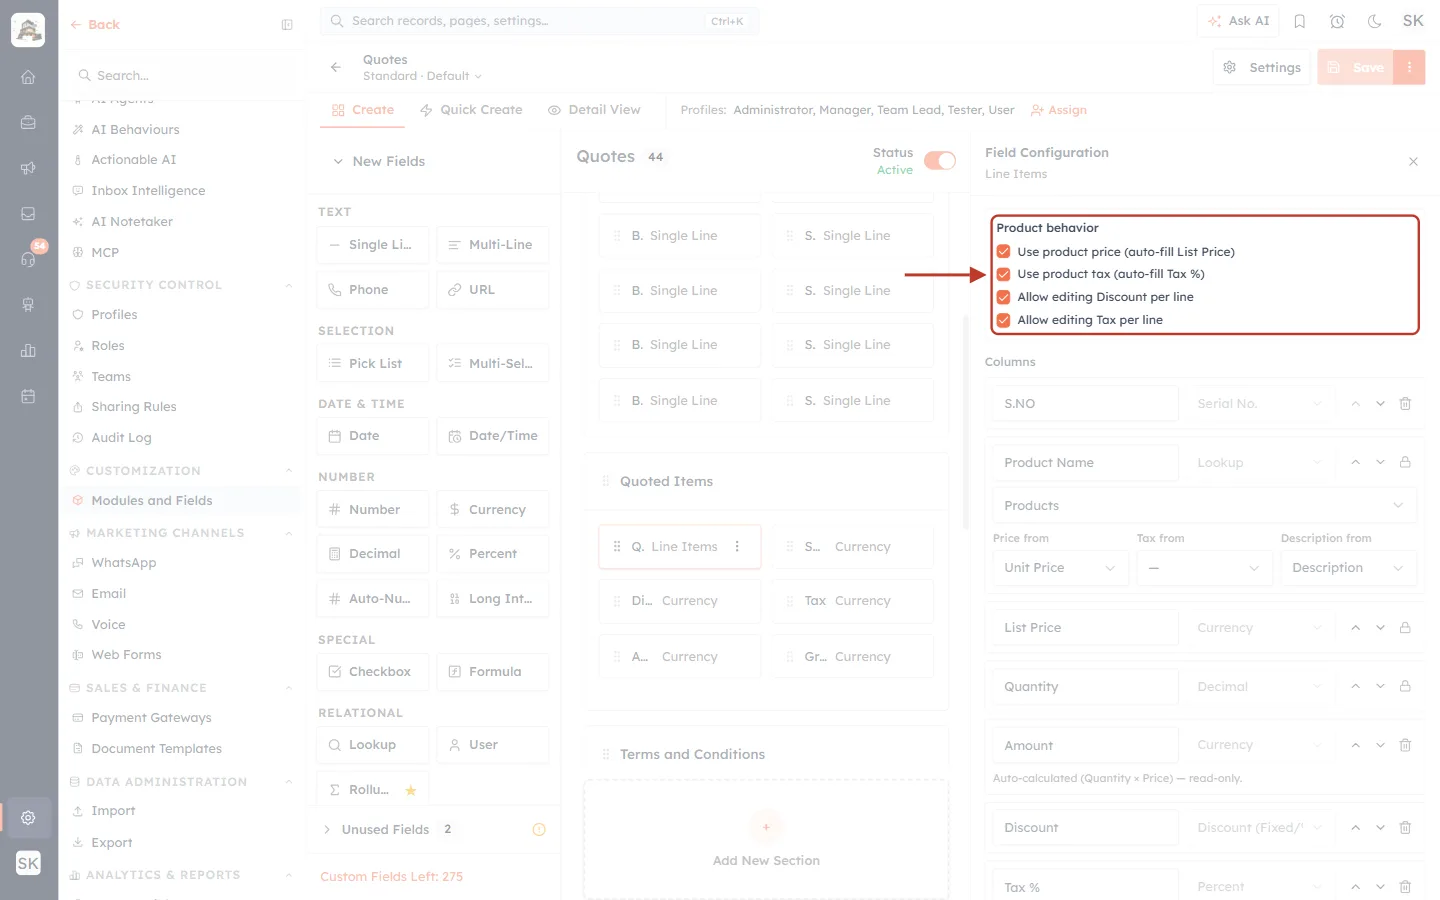Image resolution: width=1440 pixels, height=900 pixels.
Task: Close the Field Configuration panel
Action: pyautogui.click(x=1413, y=161)
